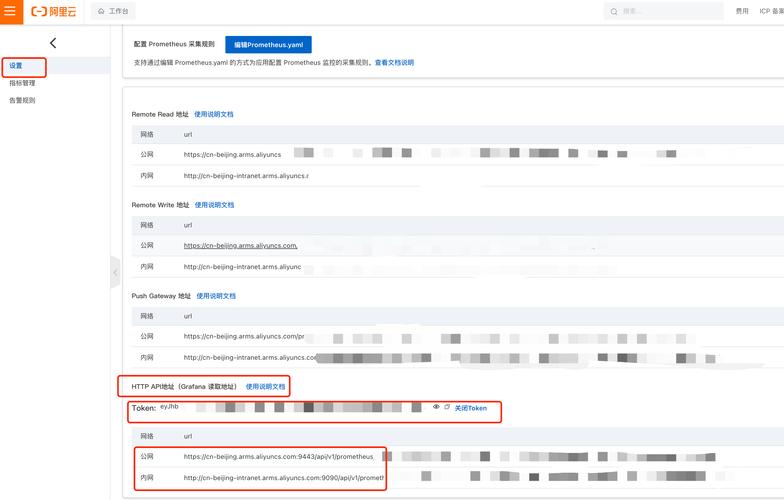This screenshot has width=784, height=500.
Task: Click Remote Write public URL link
Action: [240, 246]
